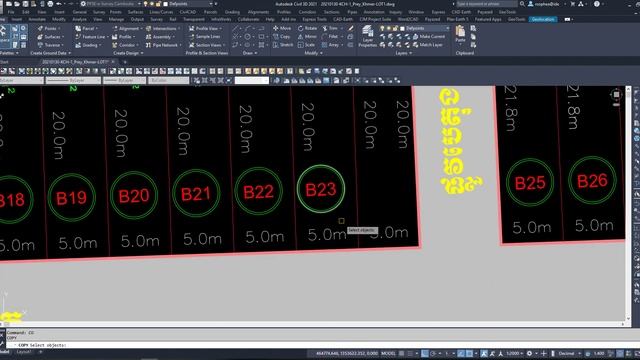Open the Manage ribbon tab

point(116,19)
